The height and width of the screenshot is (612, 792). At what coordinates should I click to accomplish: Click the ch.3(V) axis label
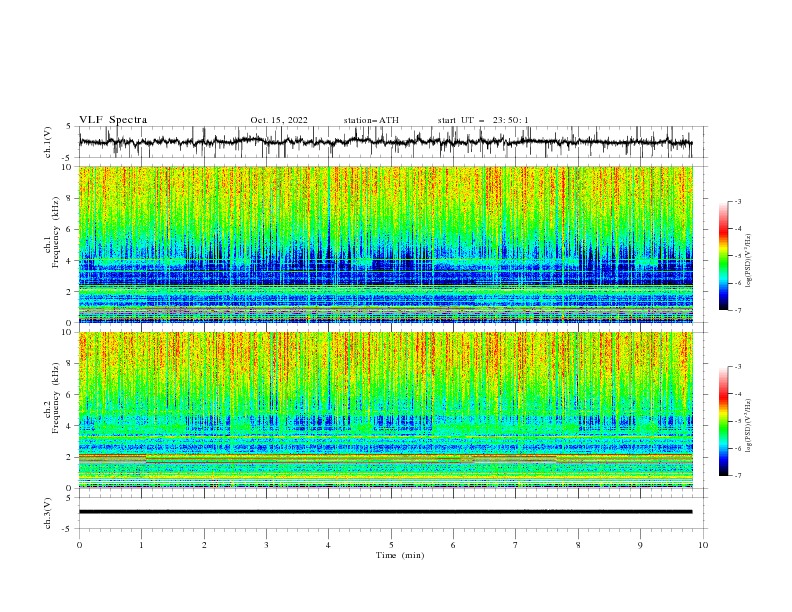coord(48,513)
